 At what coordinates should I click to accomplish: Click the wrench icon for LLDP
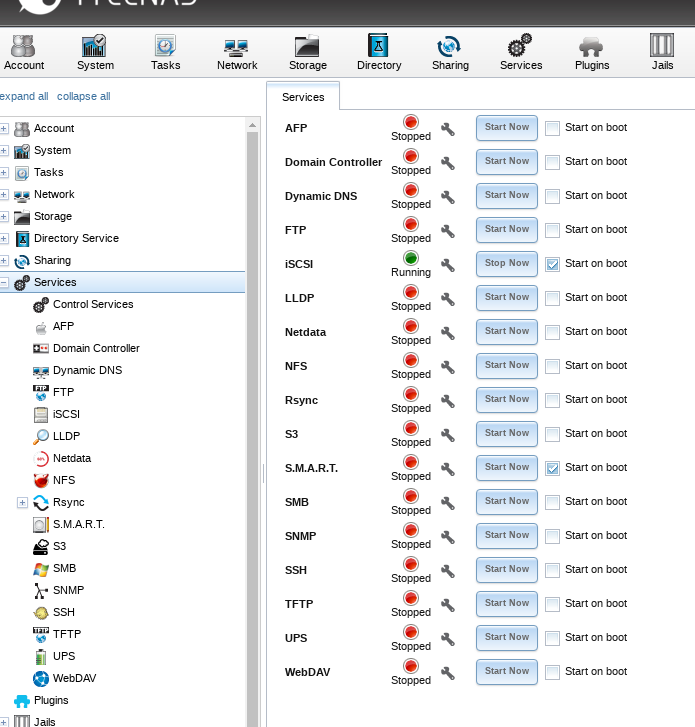447,299
